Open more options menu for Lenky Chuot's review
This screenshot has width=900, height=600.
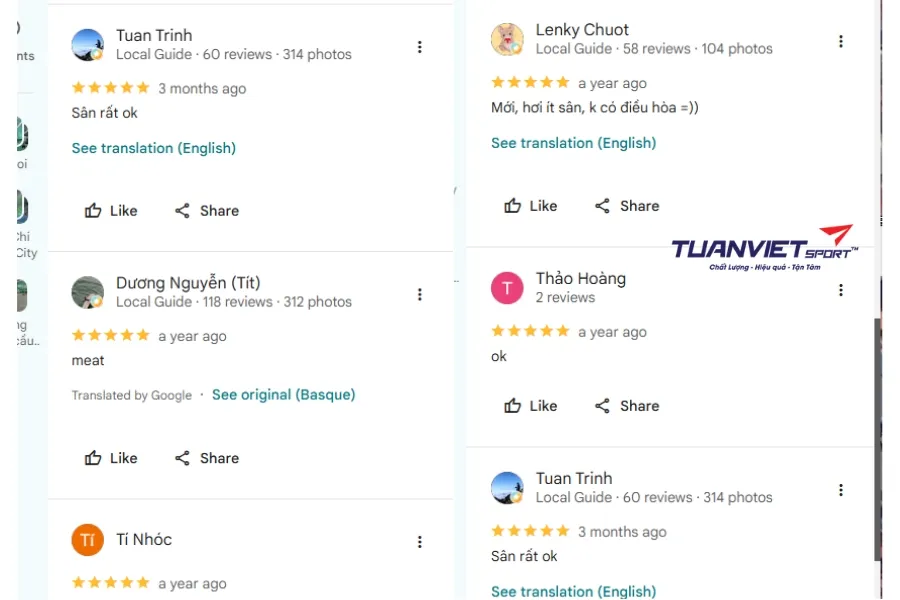pos(840,41)
